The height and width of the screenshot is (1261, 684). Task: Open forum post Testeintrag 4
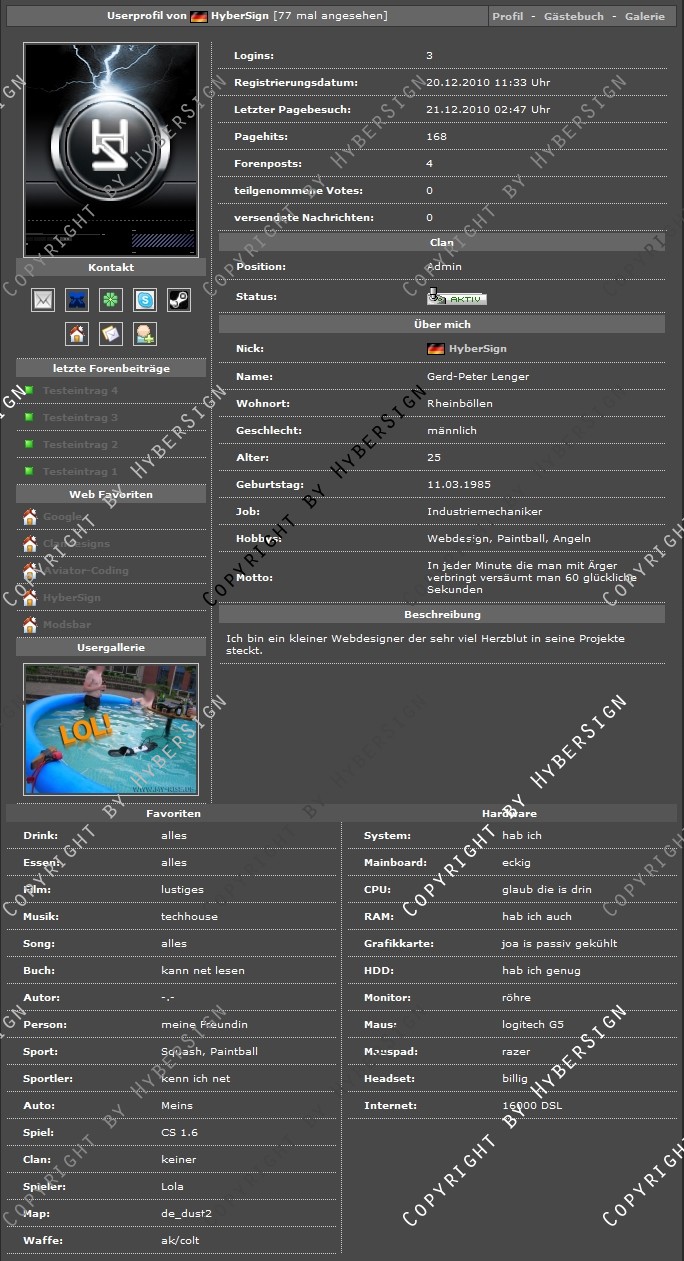[x=80, y=391]
